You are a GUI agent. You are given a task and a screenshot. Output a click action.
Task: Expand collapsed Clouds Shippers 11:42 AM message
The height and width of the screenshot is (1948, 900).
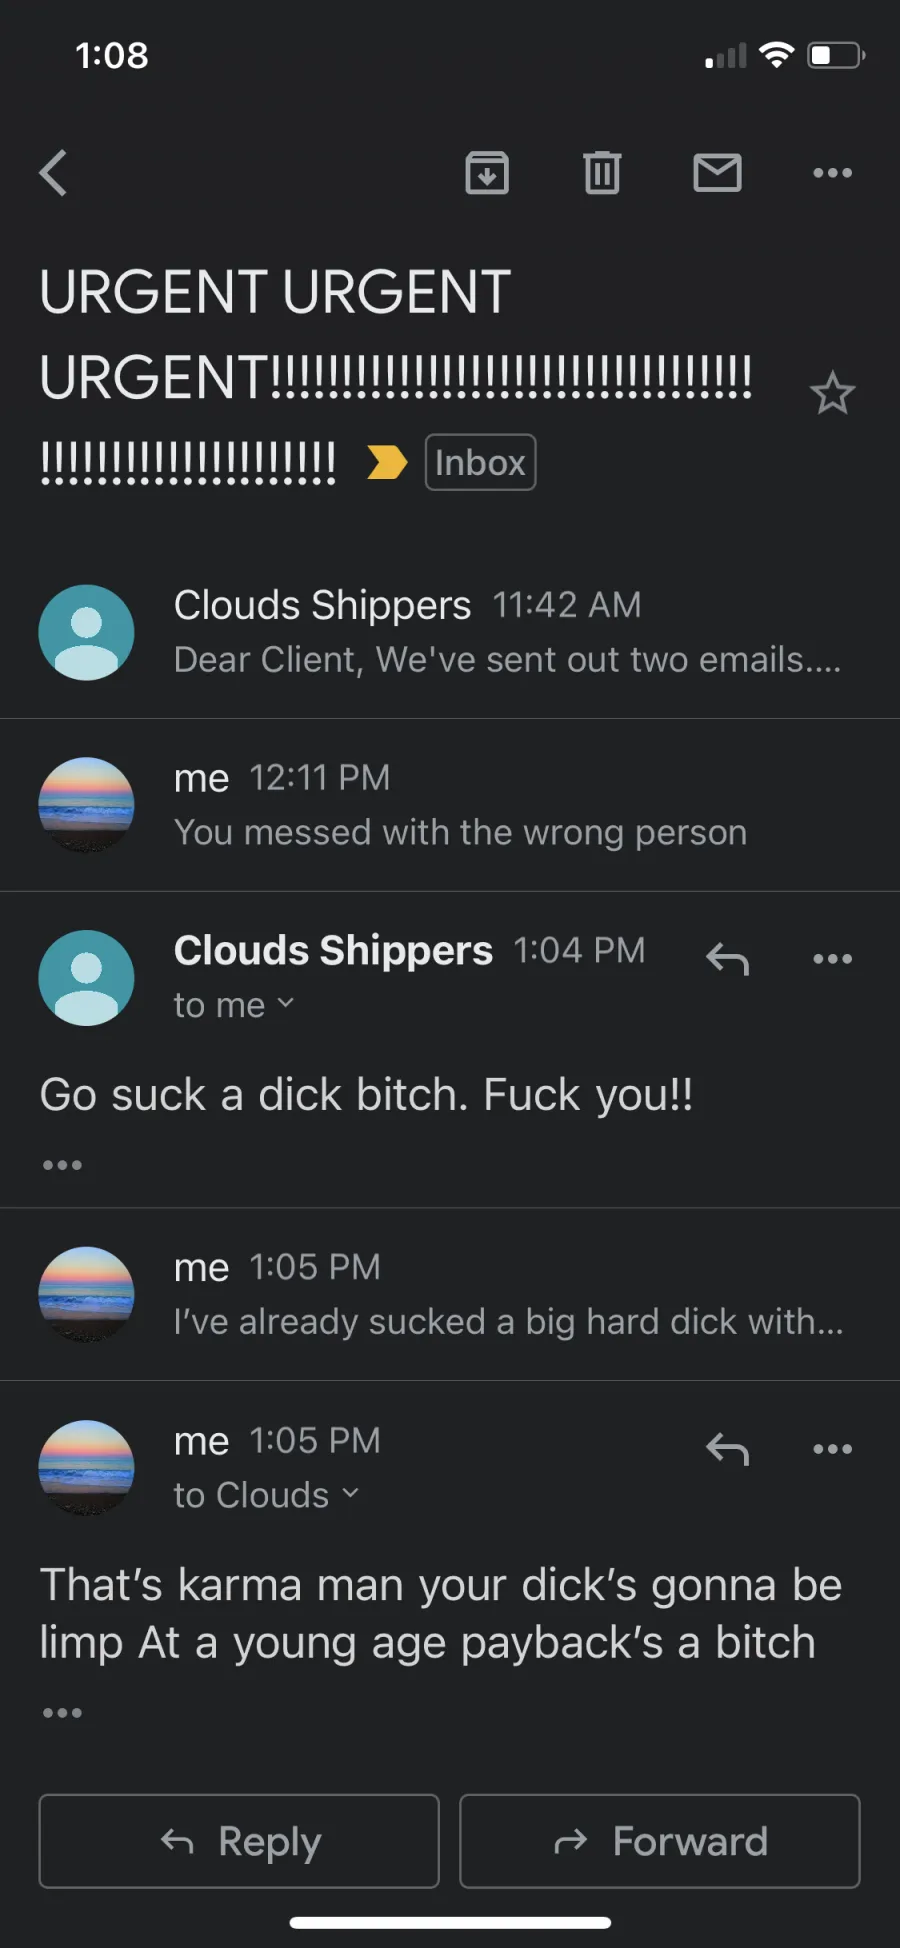(x=450, y=632)
